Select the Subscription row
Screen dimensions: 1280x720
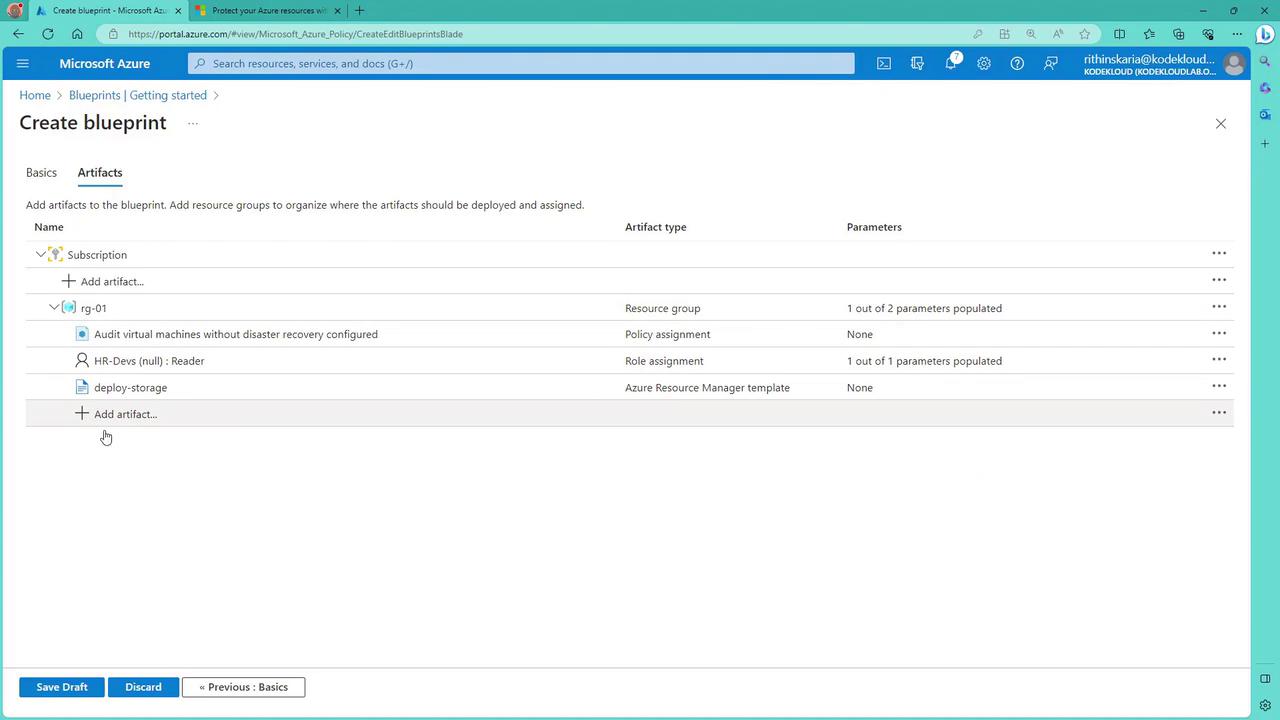coord(629,254)
